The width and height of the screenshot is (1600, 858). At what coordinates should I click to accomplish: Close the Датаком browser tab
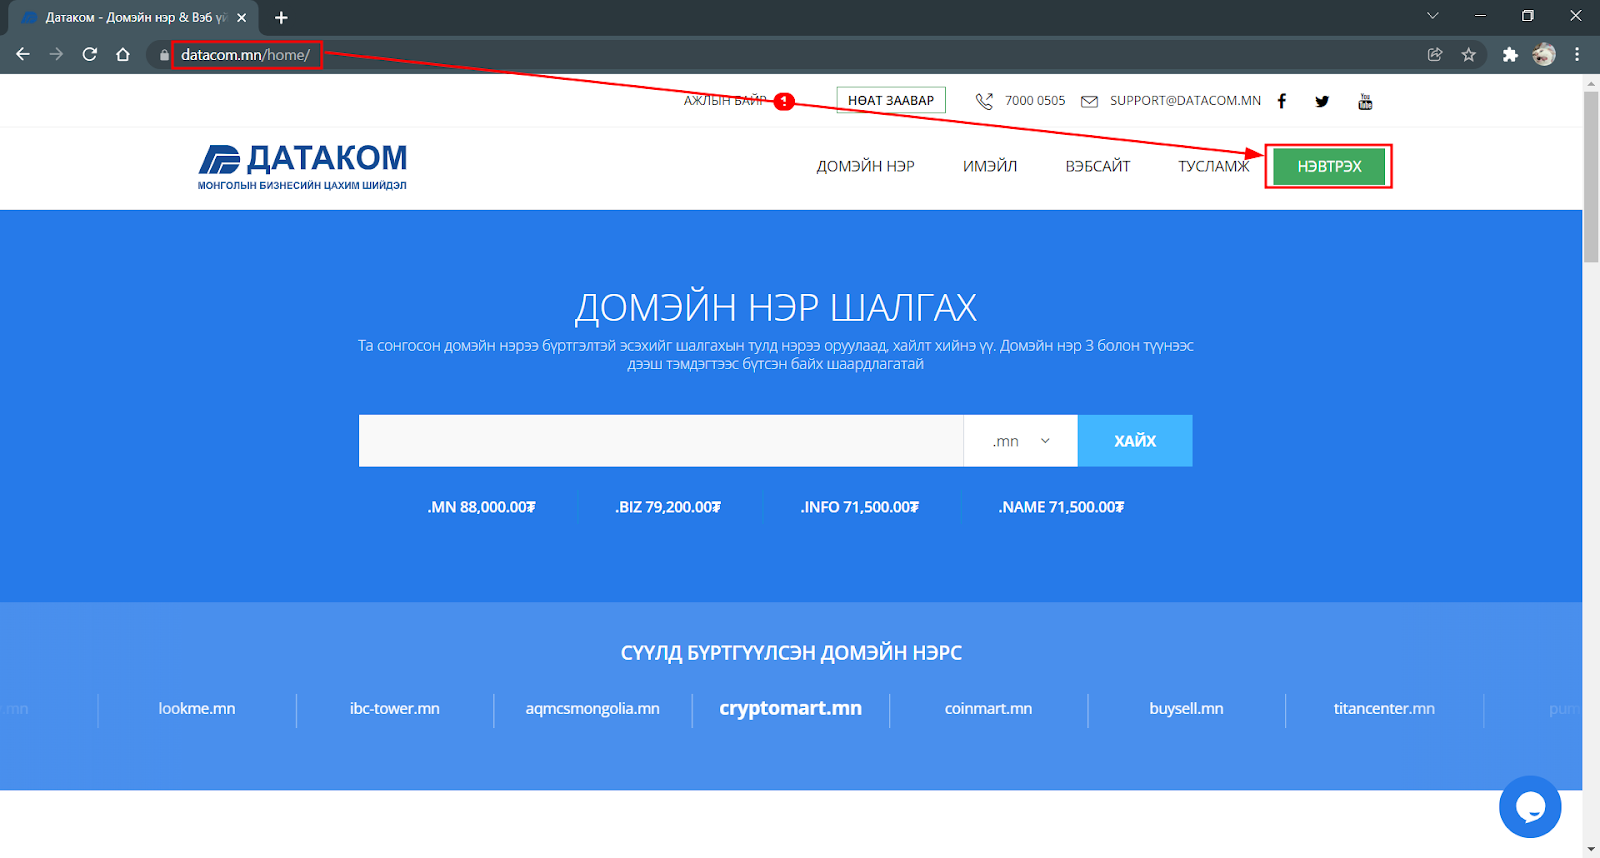(x=241, y=17)
